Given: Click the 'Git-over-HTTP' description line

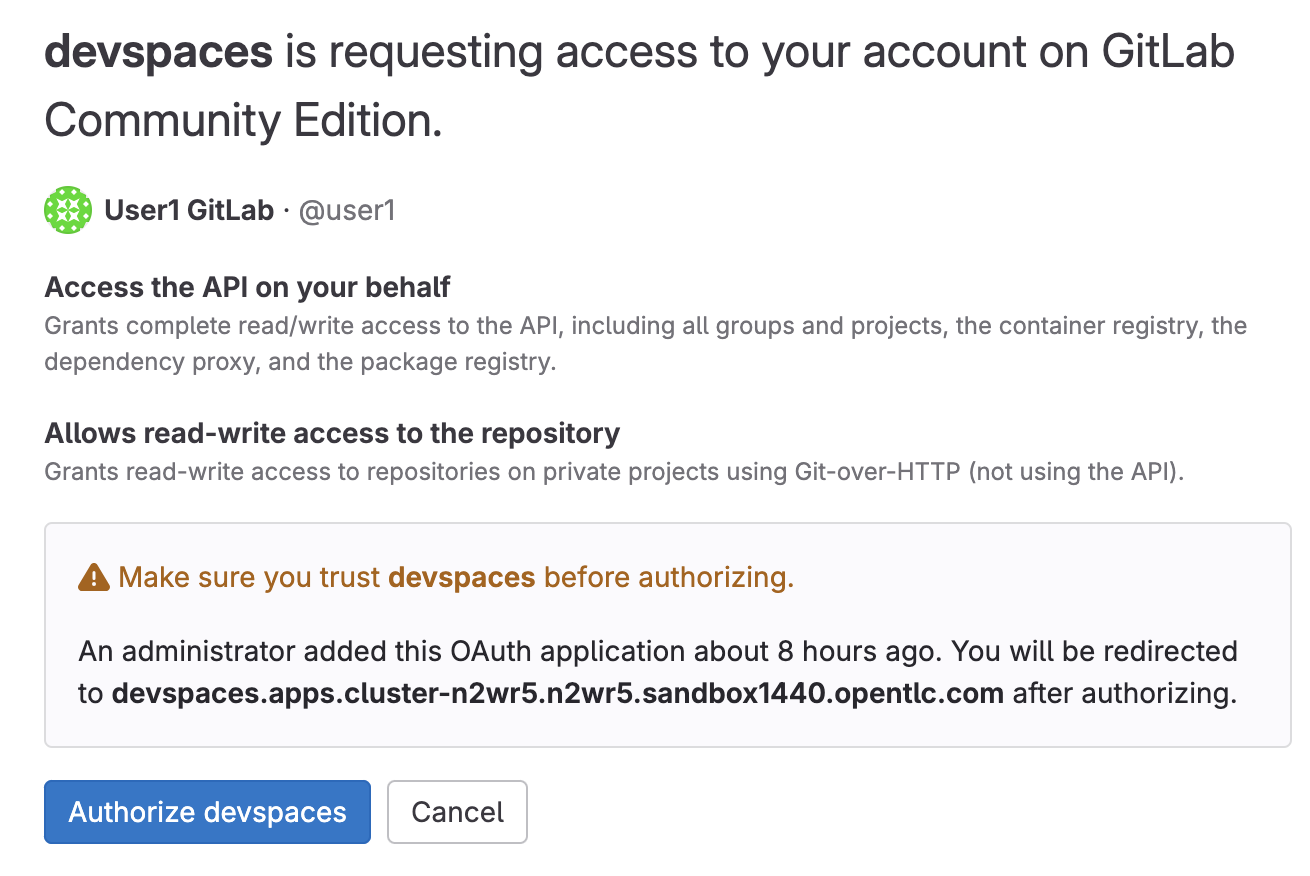Looking at the screenshot, I should (x=615, y=471).
